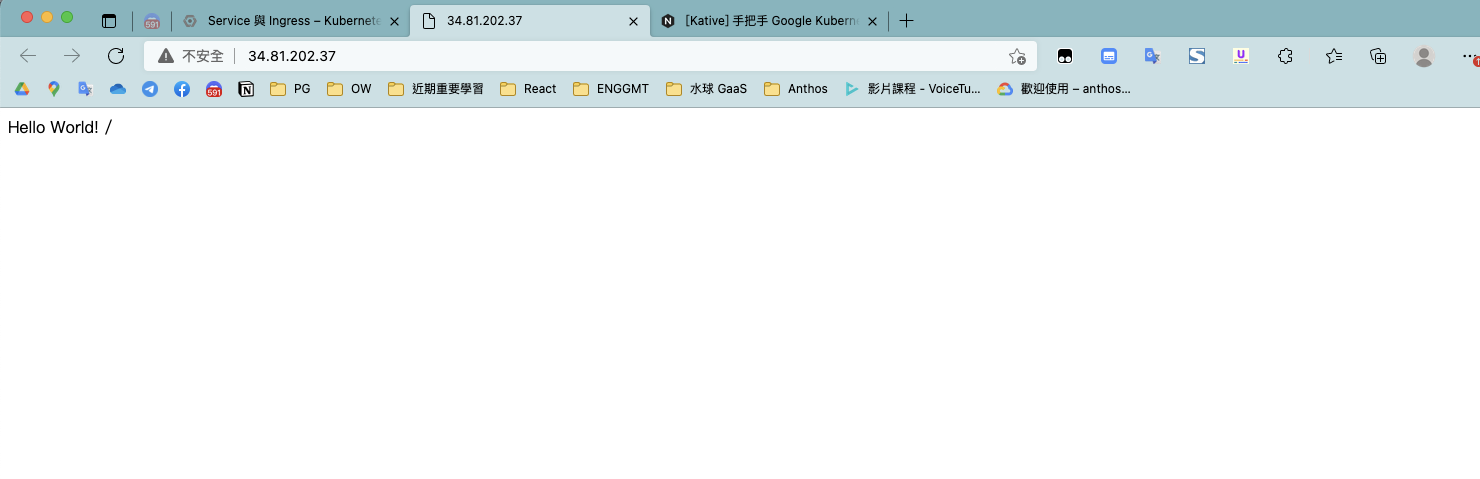Click the address bar showing 34.81.202.37
Image resolution: width=1480 pixels, height=479 pixels.
pyautogui.click(x=600, y=56)
